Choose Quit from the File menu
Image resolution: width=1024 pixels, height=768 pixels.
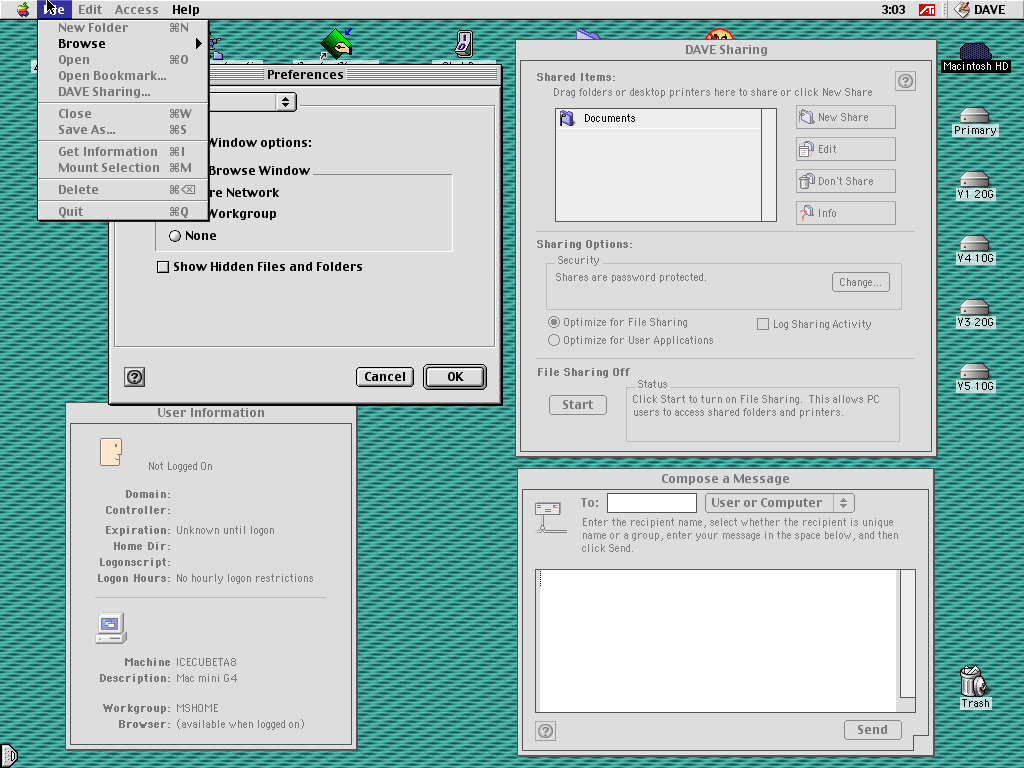[123, 212]
